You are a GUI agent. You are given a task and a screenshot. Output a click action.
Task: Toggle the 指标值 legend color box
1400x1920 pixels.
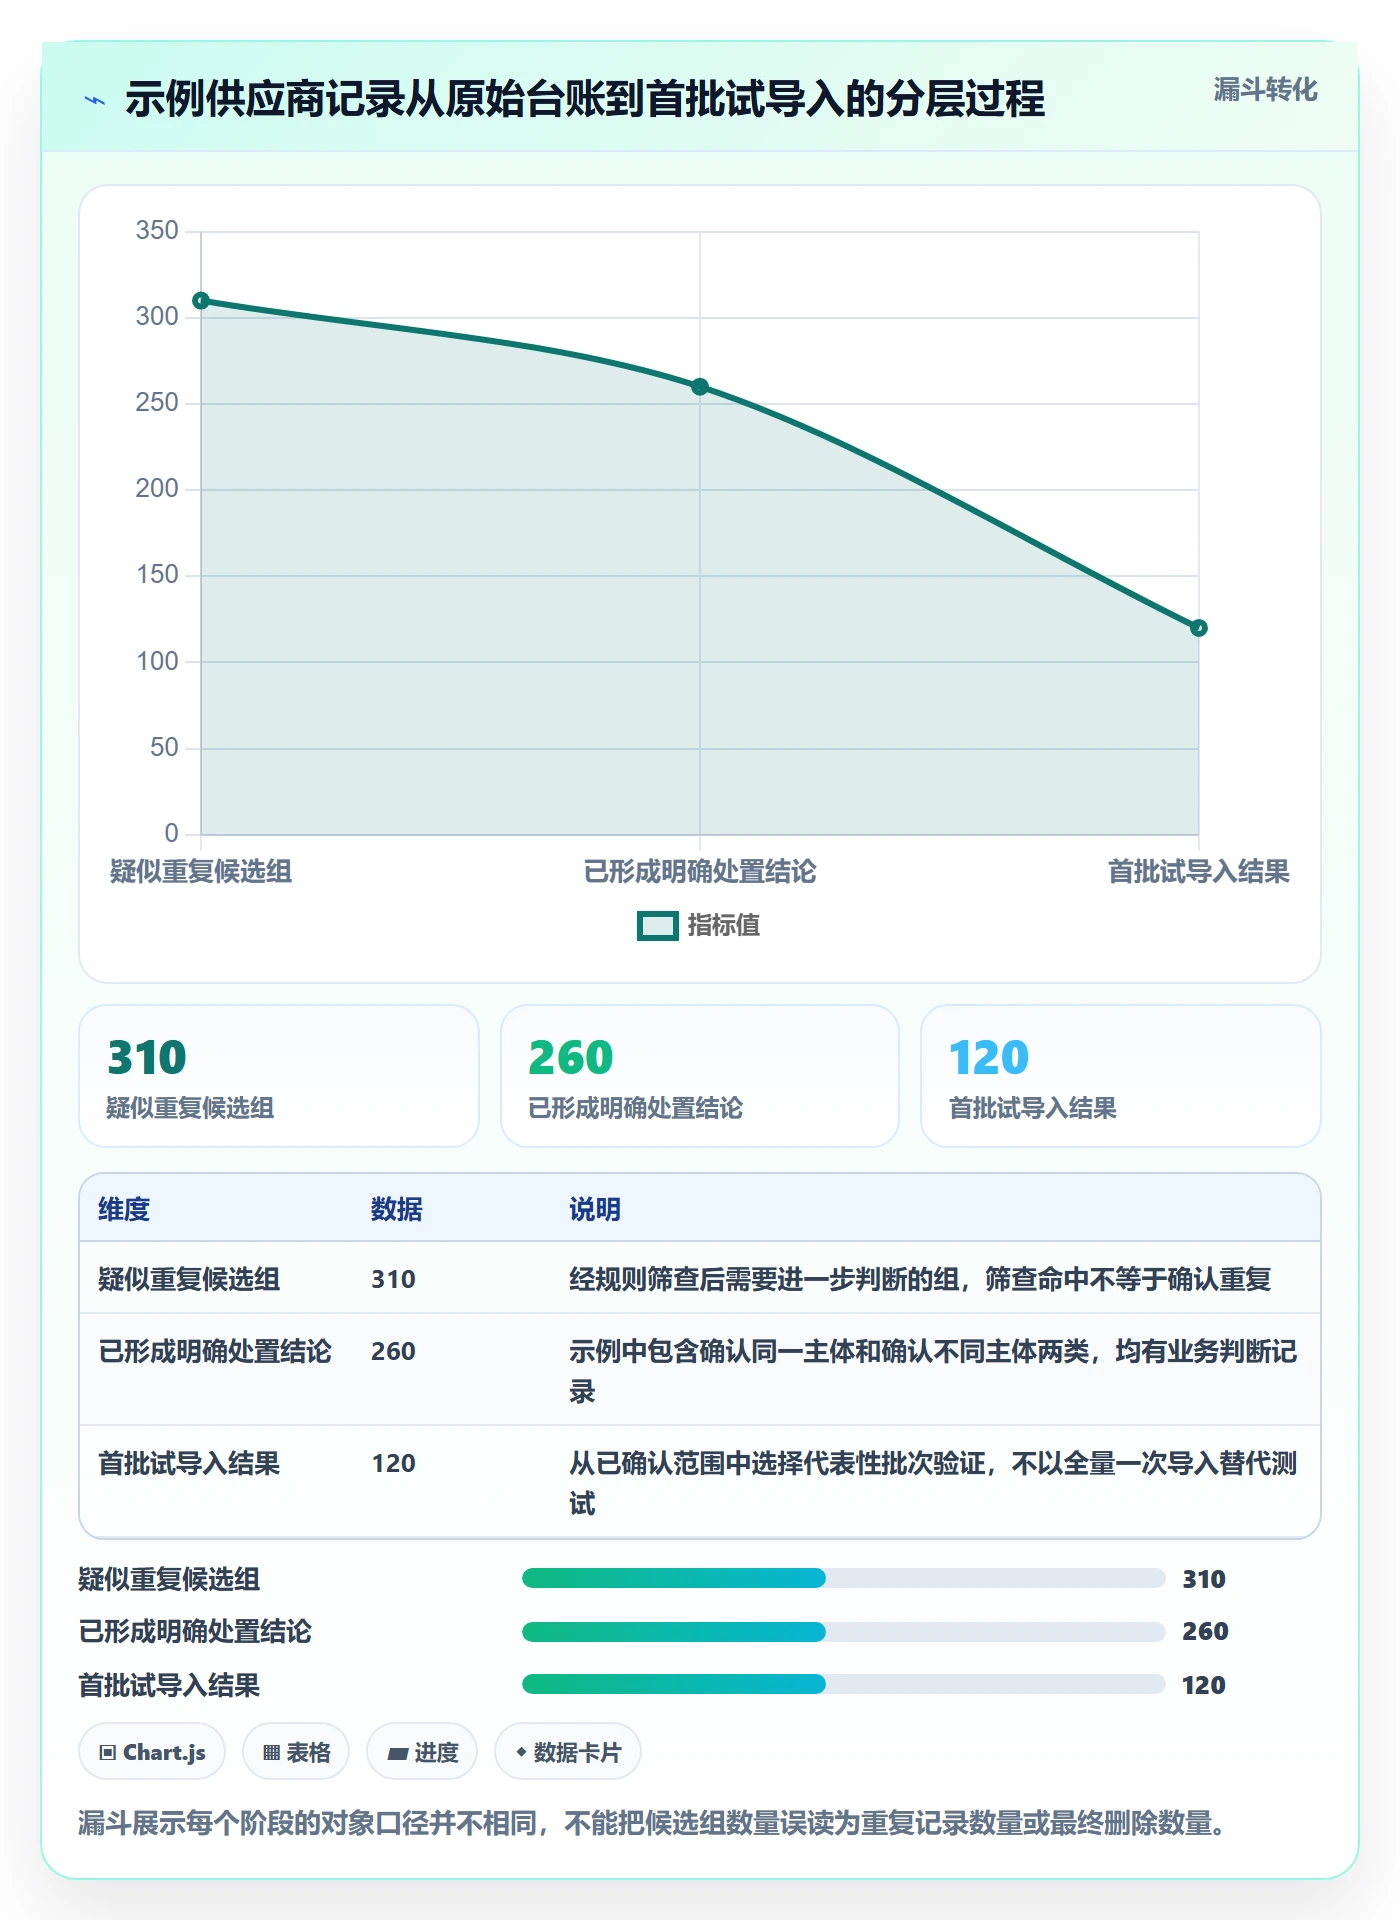(x=658, y=926)
